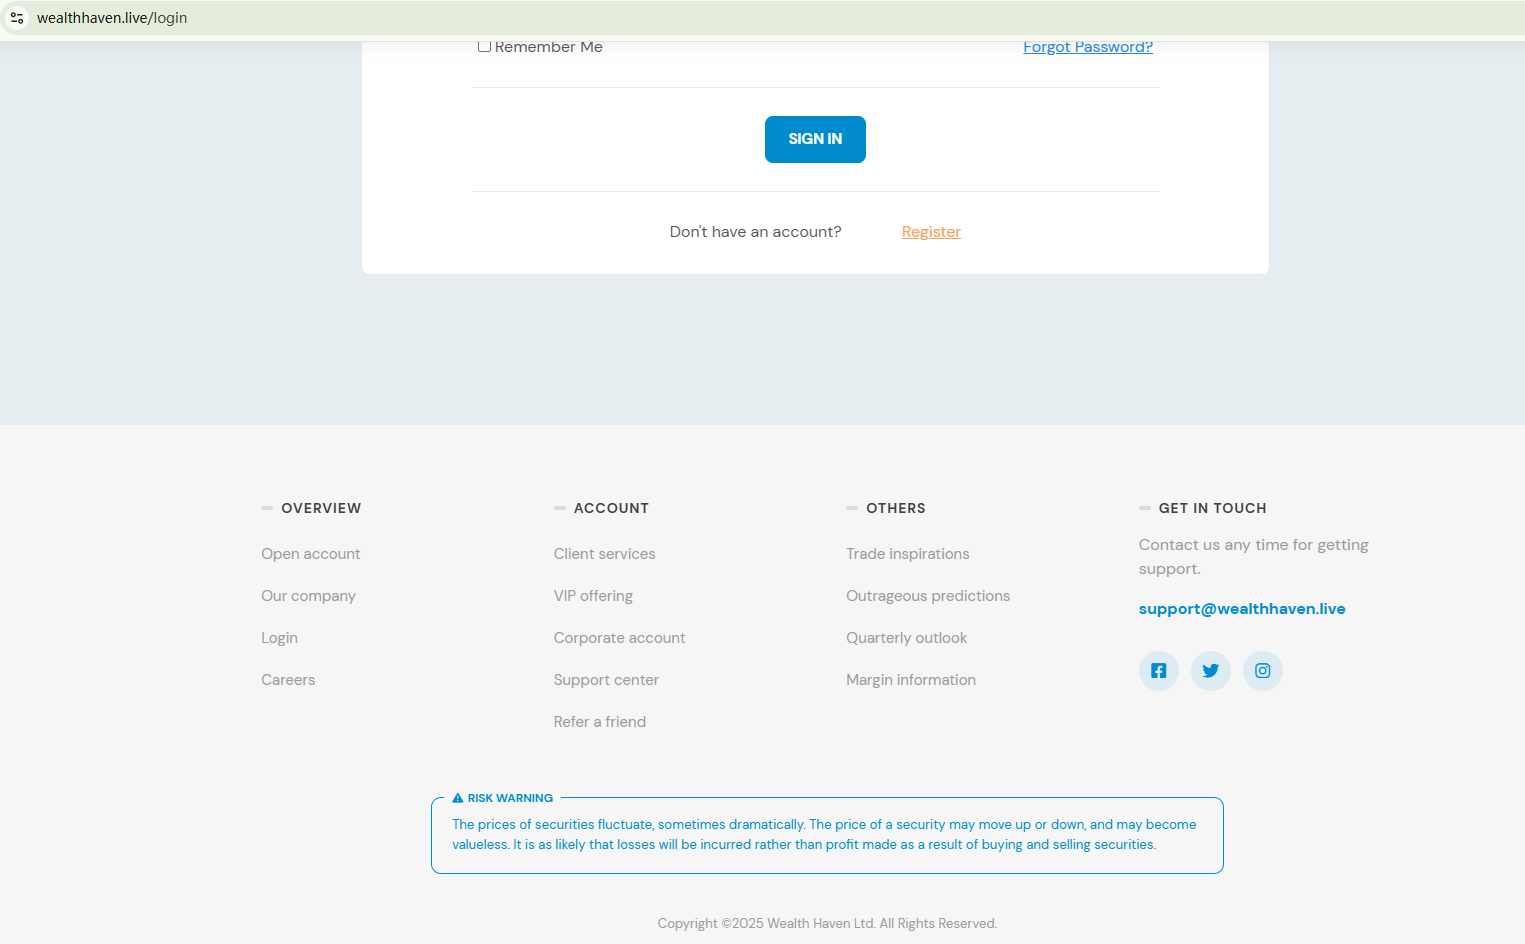
Task: Open the Facebook social icon
Action: tap(1158, 671)
